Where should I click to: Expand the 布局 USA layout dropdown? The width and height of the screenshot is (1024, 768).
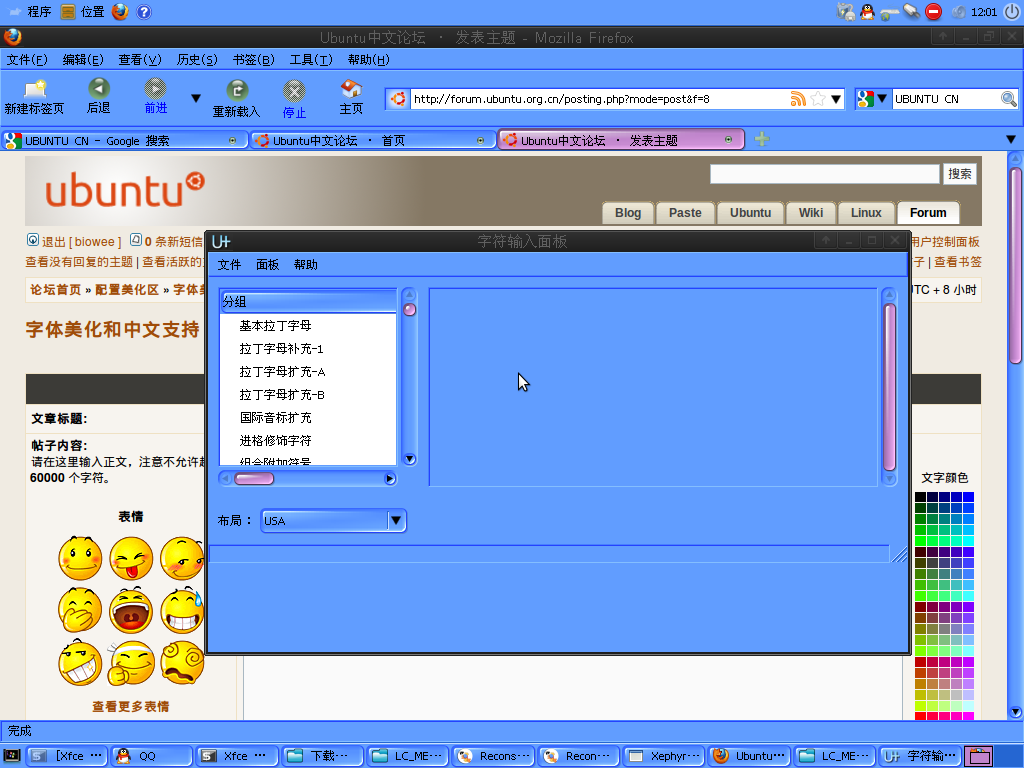tap(395, 520)
